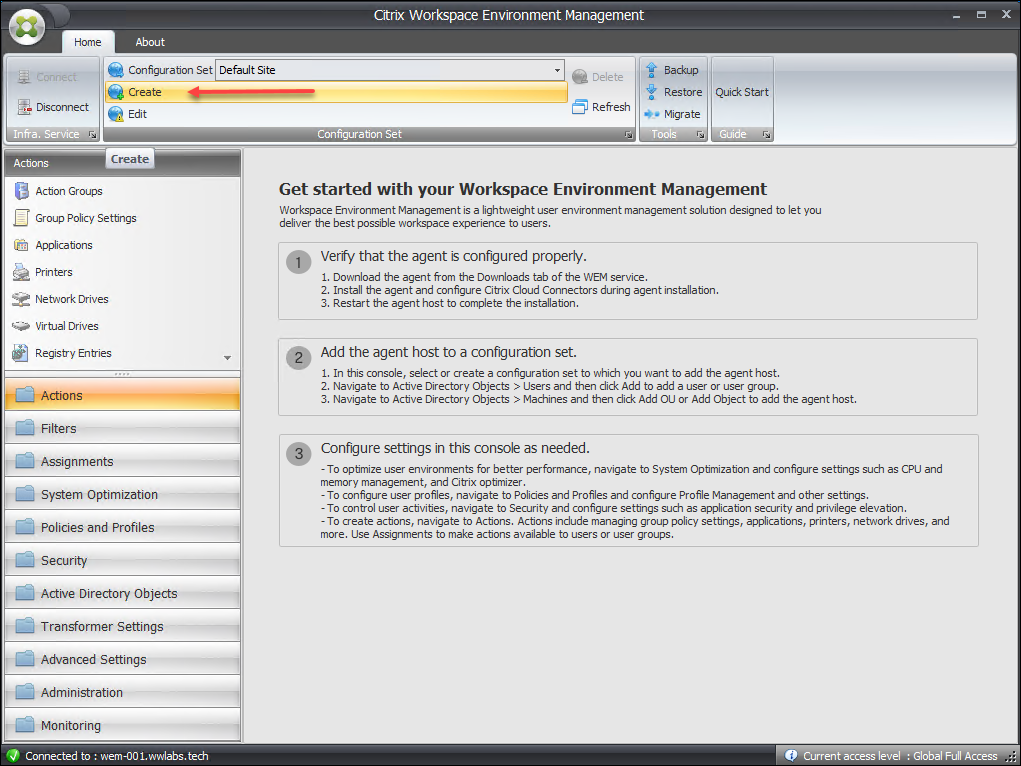Click the Printers icon
Image resolution: width=1021 pixels, height=766 pixels.
pyautogui.click(x=21, y=272)
